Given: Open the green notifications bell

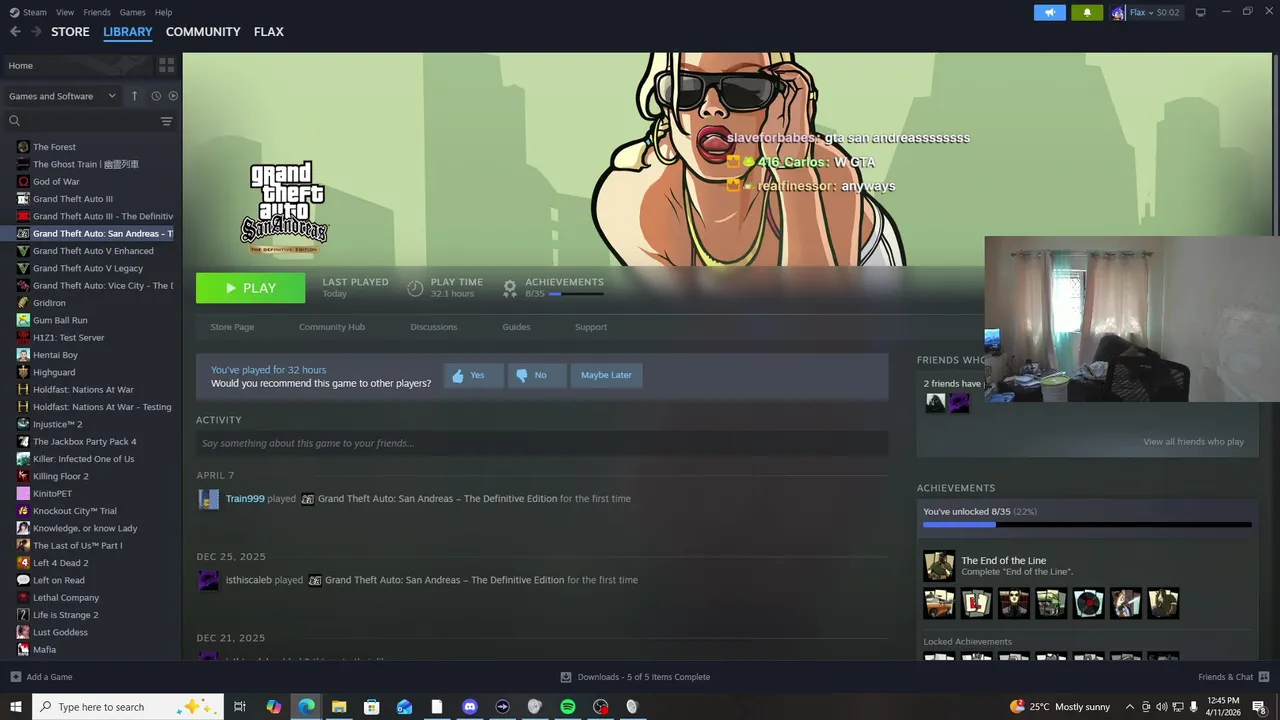Looking at the screenshot, I should point(1087,12).
